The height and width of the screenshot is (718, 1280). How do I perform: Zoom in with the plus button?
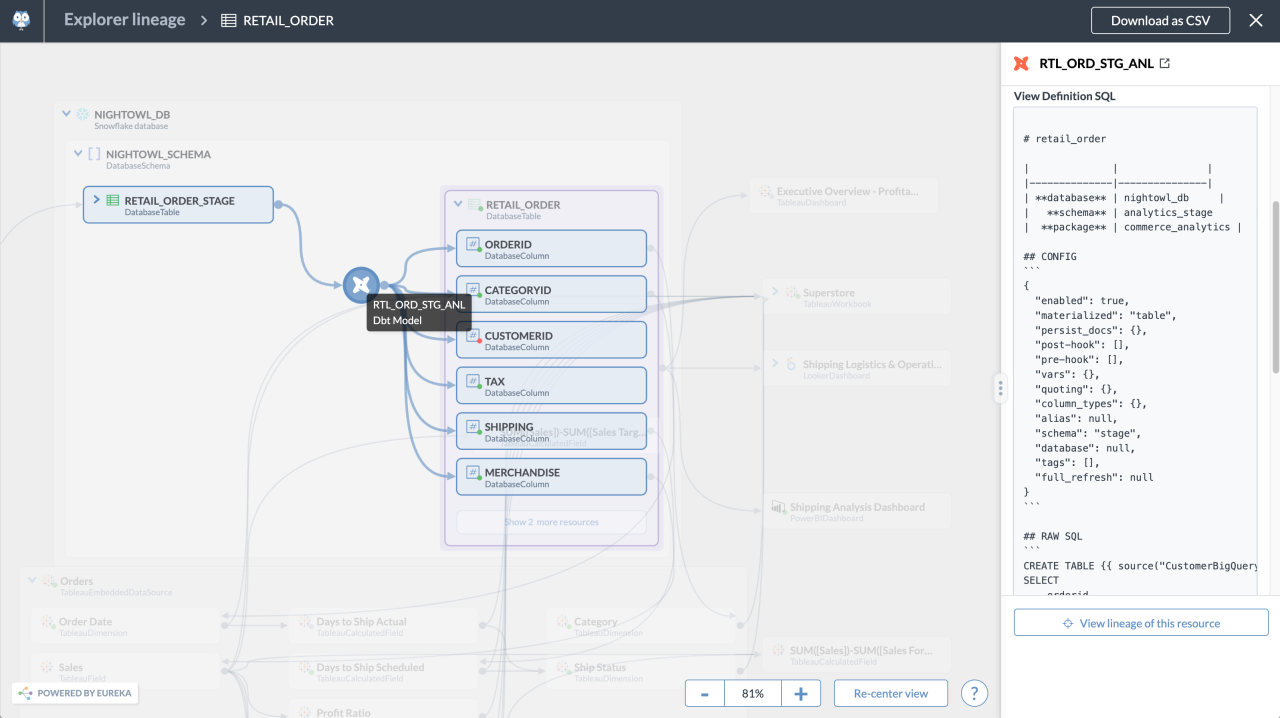pyautogui.click(x=801, y=693)
